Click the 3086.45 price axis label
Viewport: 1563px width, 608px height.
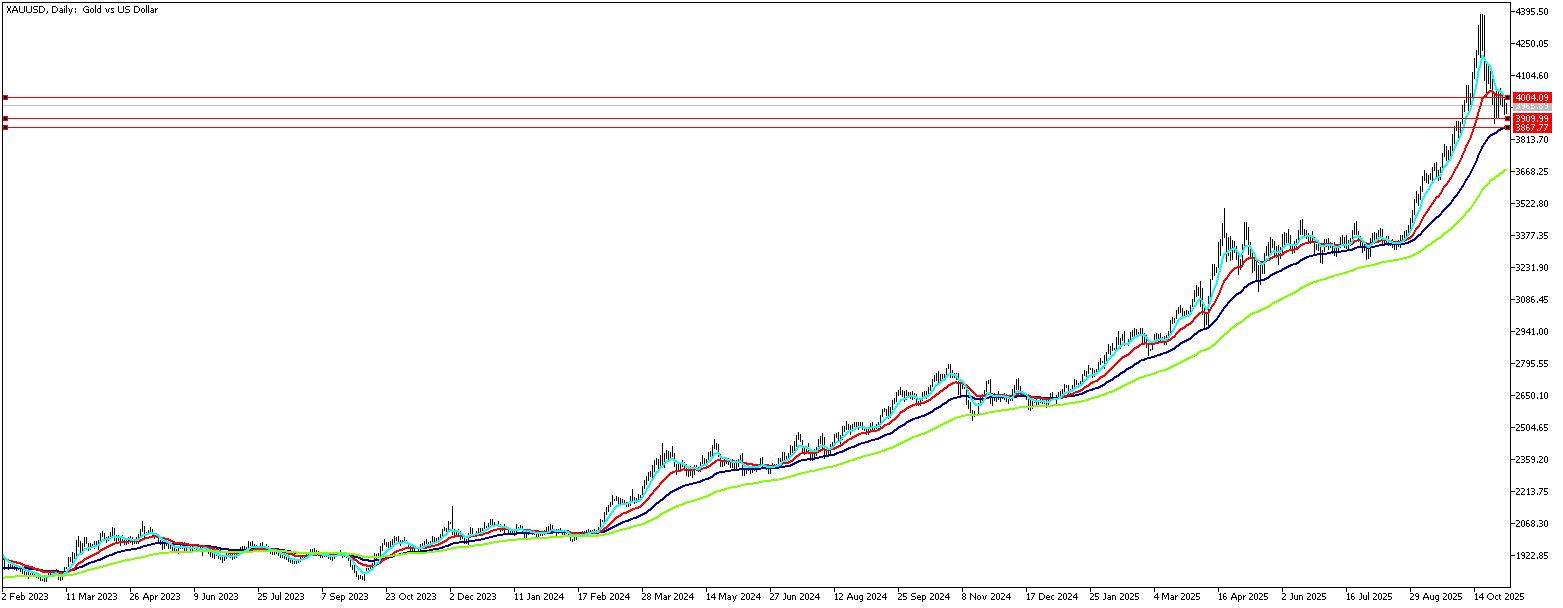(x=1533, y=300)
